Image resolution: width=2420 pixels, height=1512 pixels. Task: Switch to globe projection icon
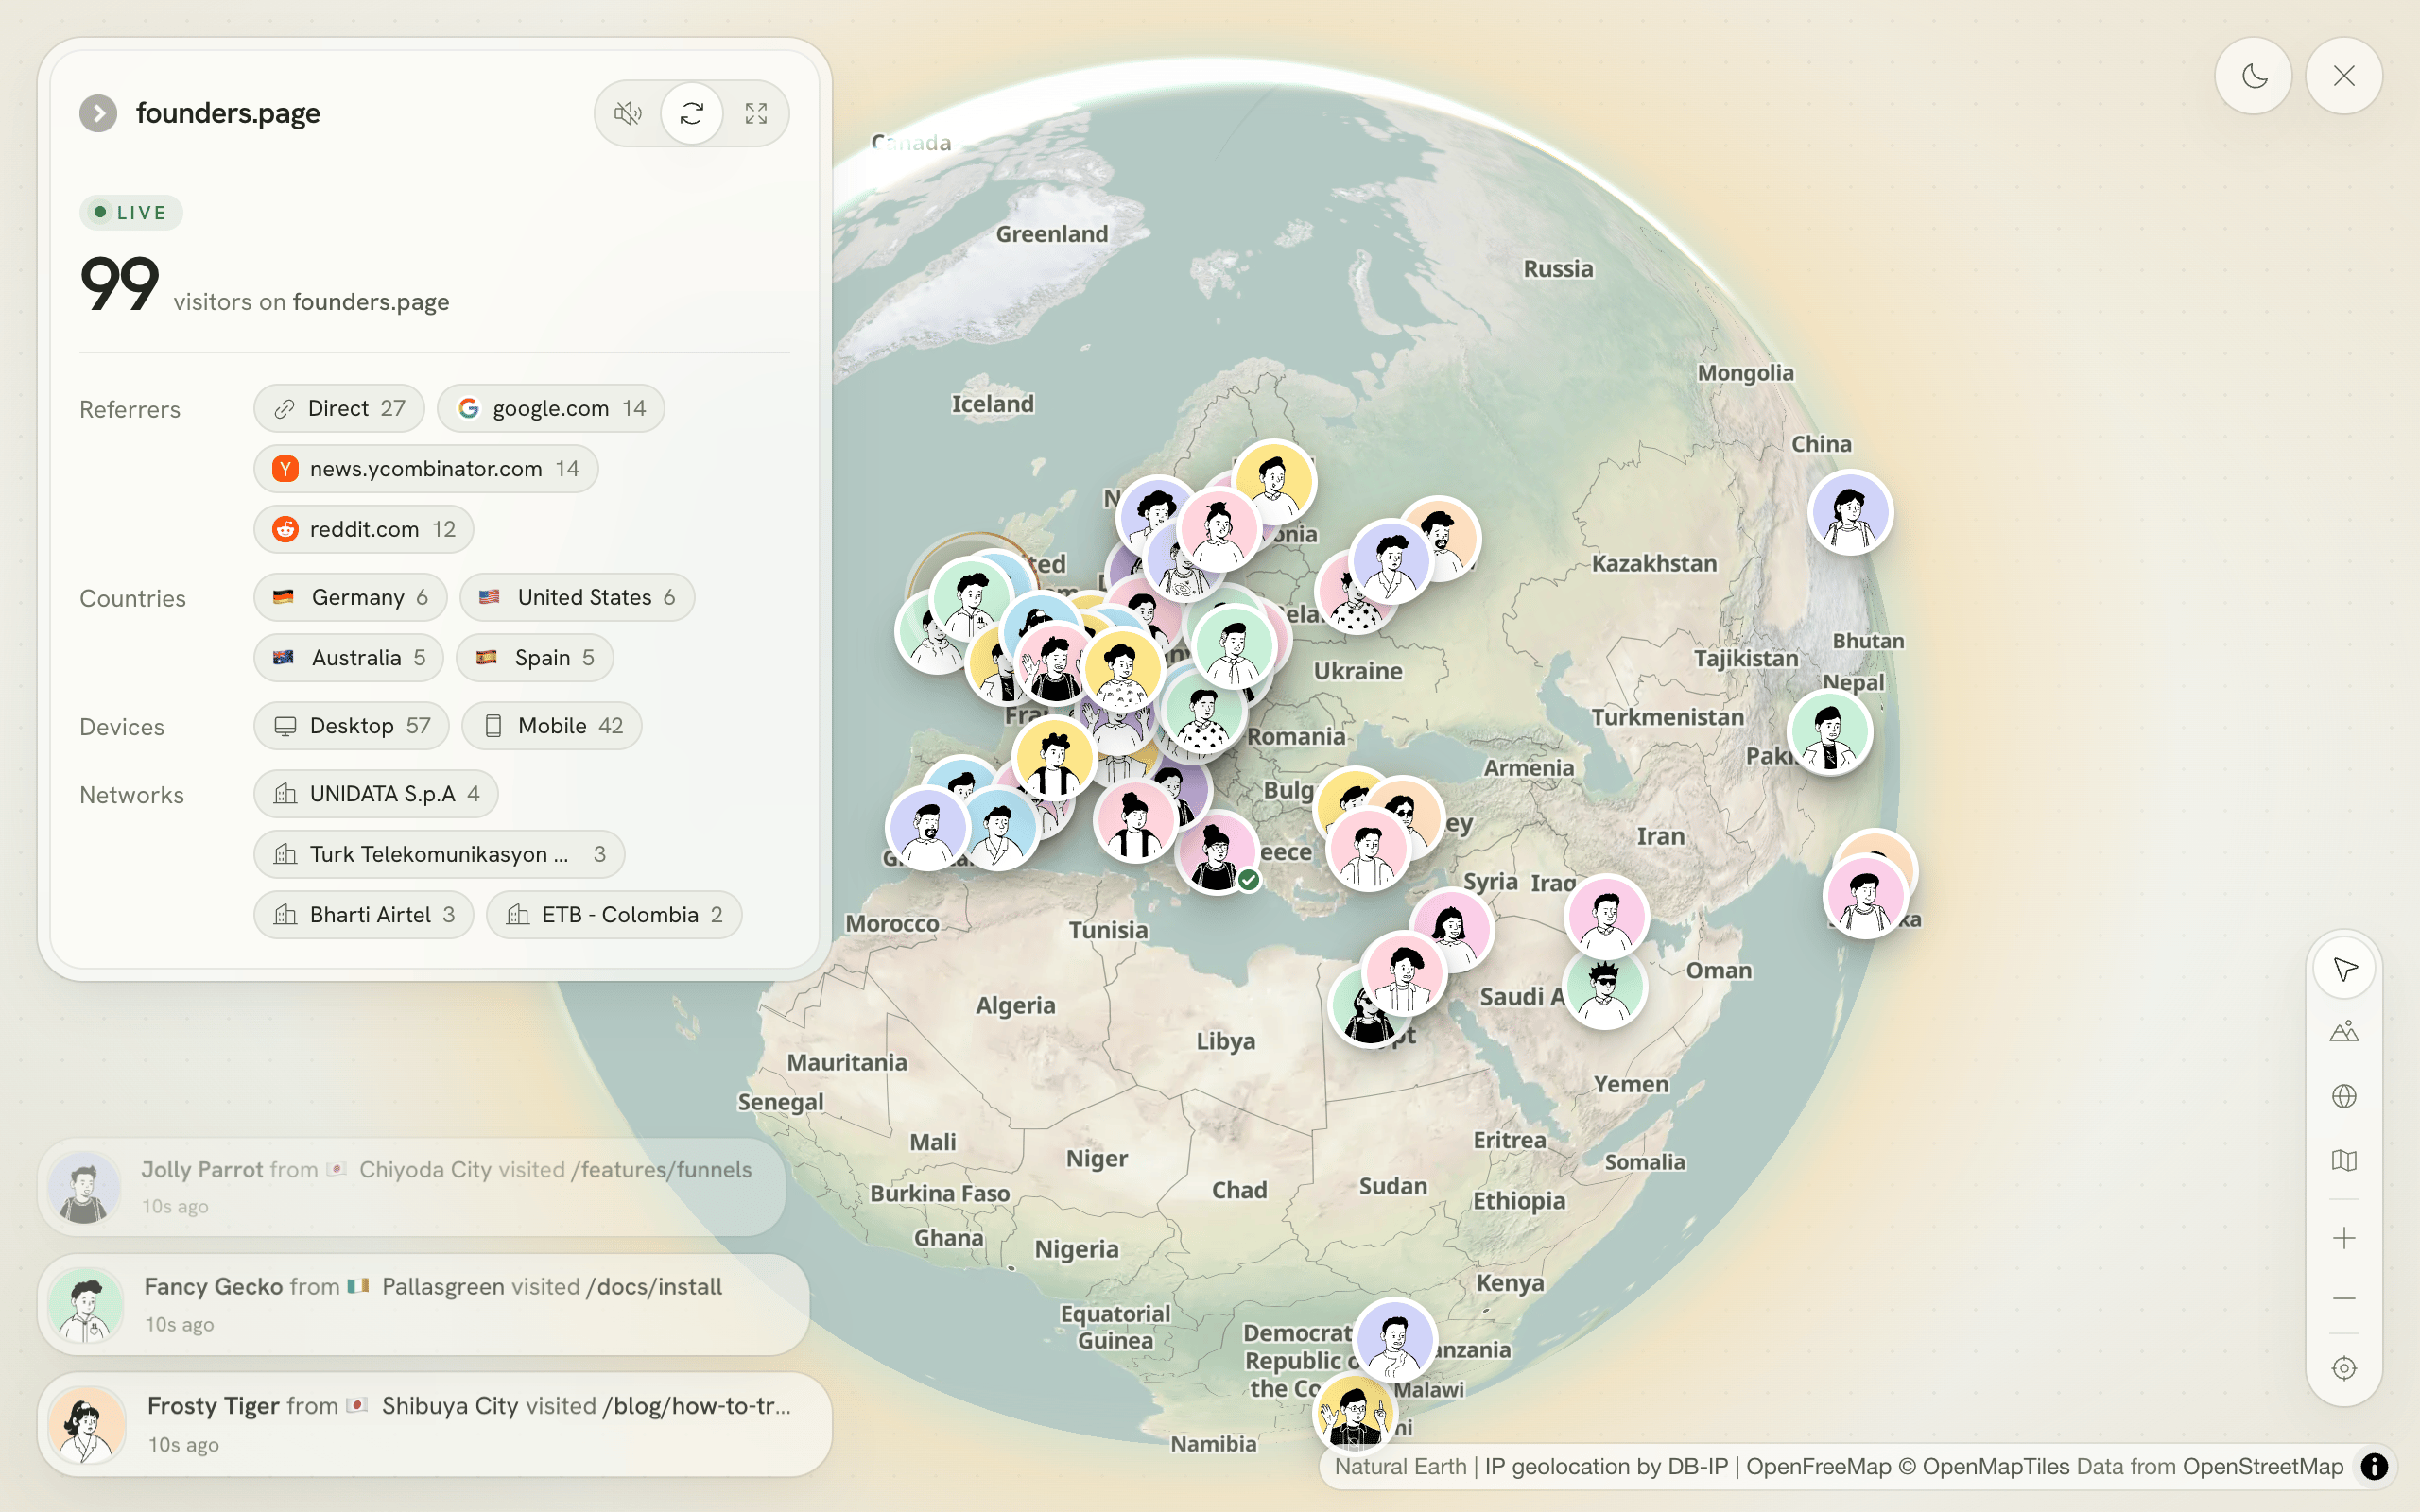pos(2344,1096)
